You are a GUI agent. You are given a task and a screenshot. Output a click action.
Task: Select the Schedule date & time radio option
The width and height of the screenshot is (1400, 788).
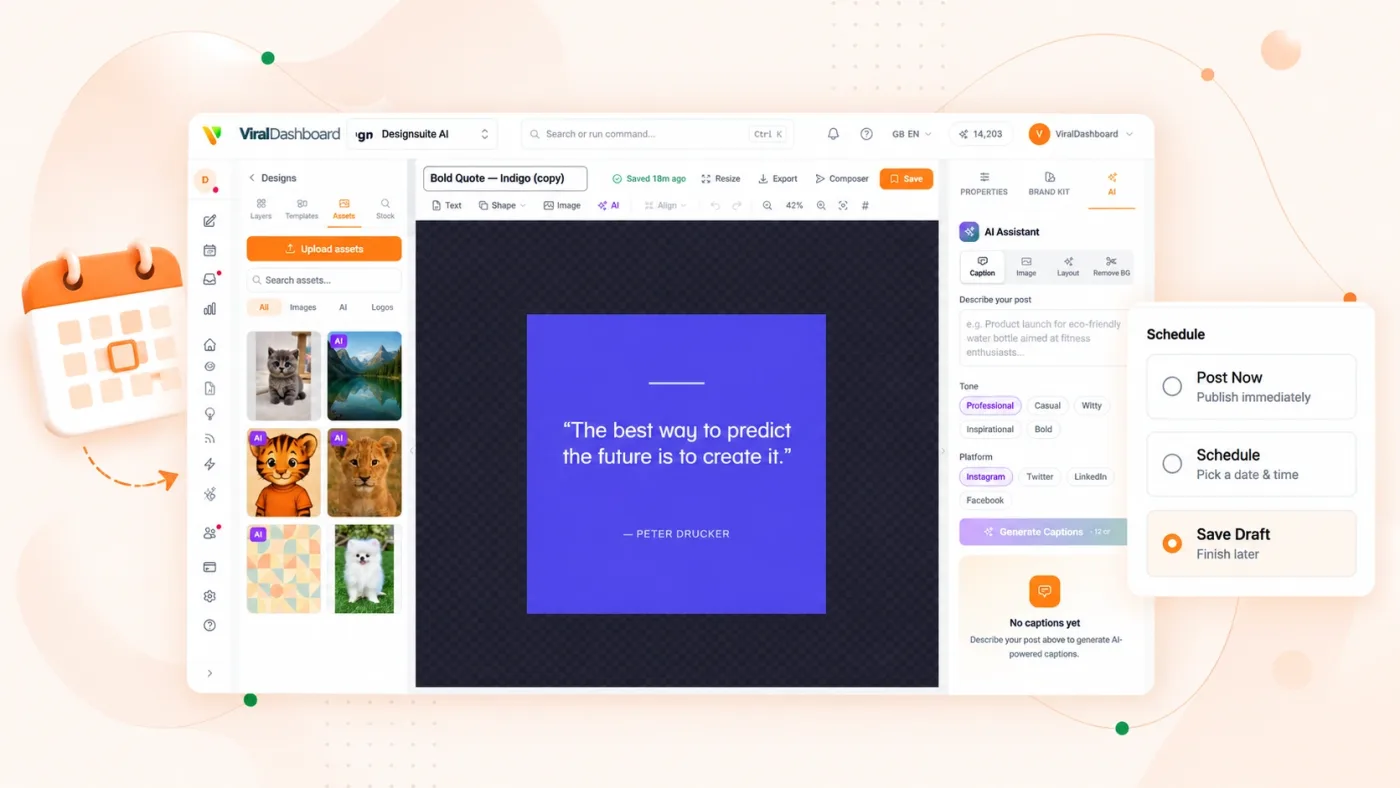1172,464
